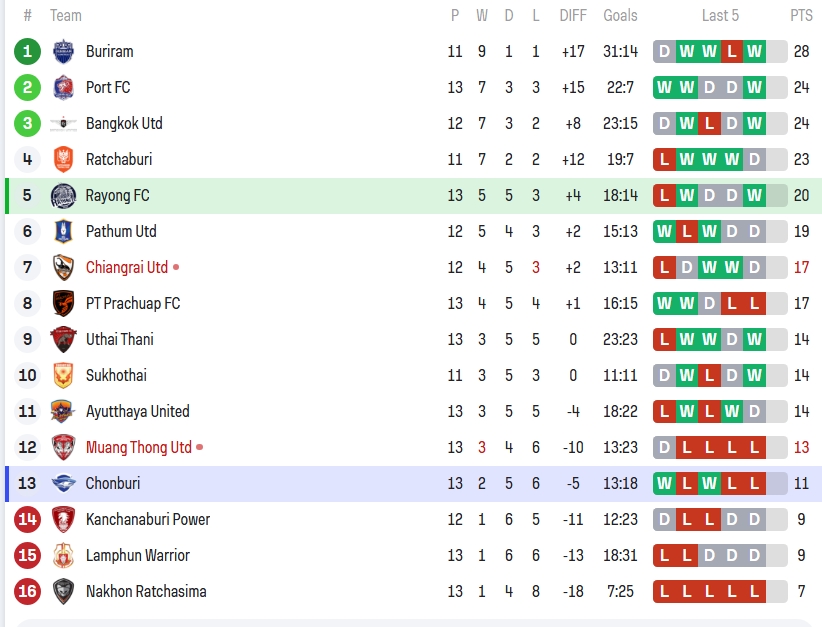Click the Chonburi club crest

point(64,483)
